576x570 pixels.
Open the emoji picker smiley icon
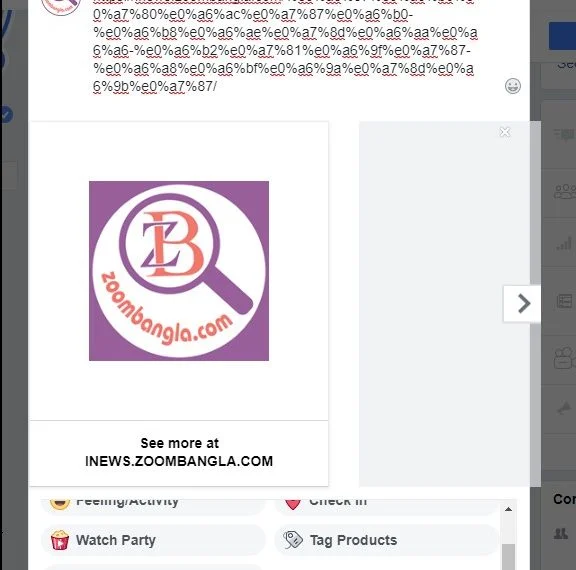tap(512, 86)
